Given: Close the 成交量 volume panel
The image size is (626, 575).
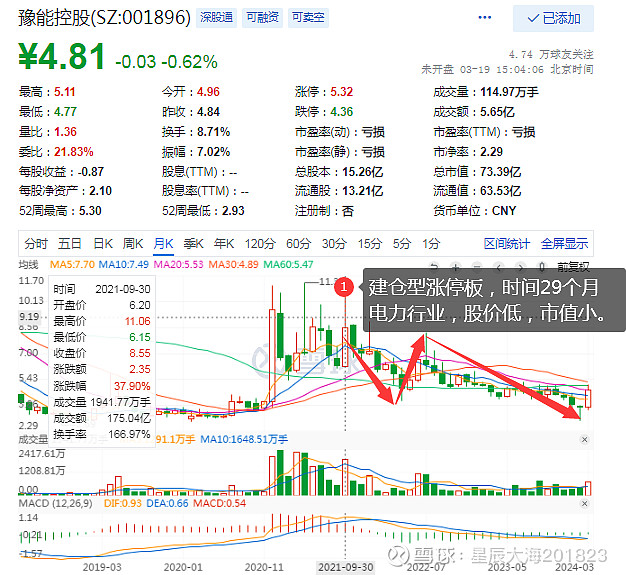Looking at the screenshot, I should tap(584, 439).
